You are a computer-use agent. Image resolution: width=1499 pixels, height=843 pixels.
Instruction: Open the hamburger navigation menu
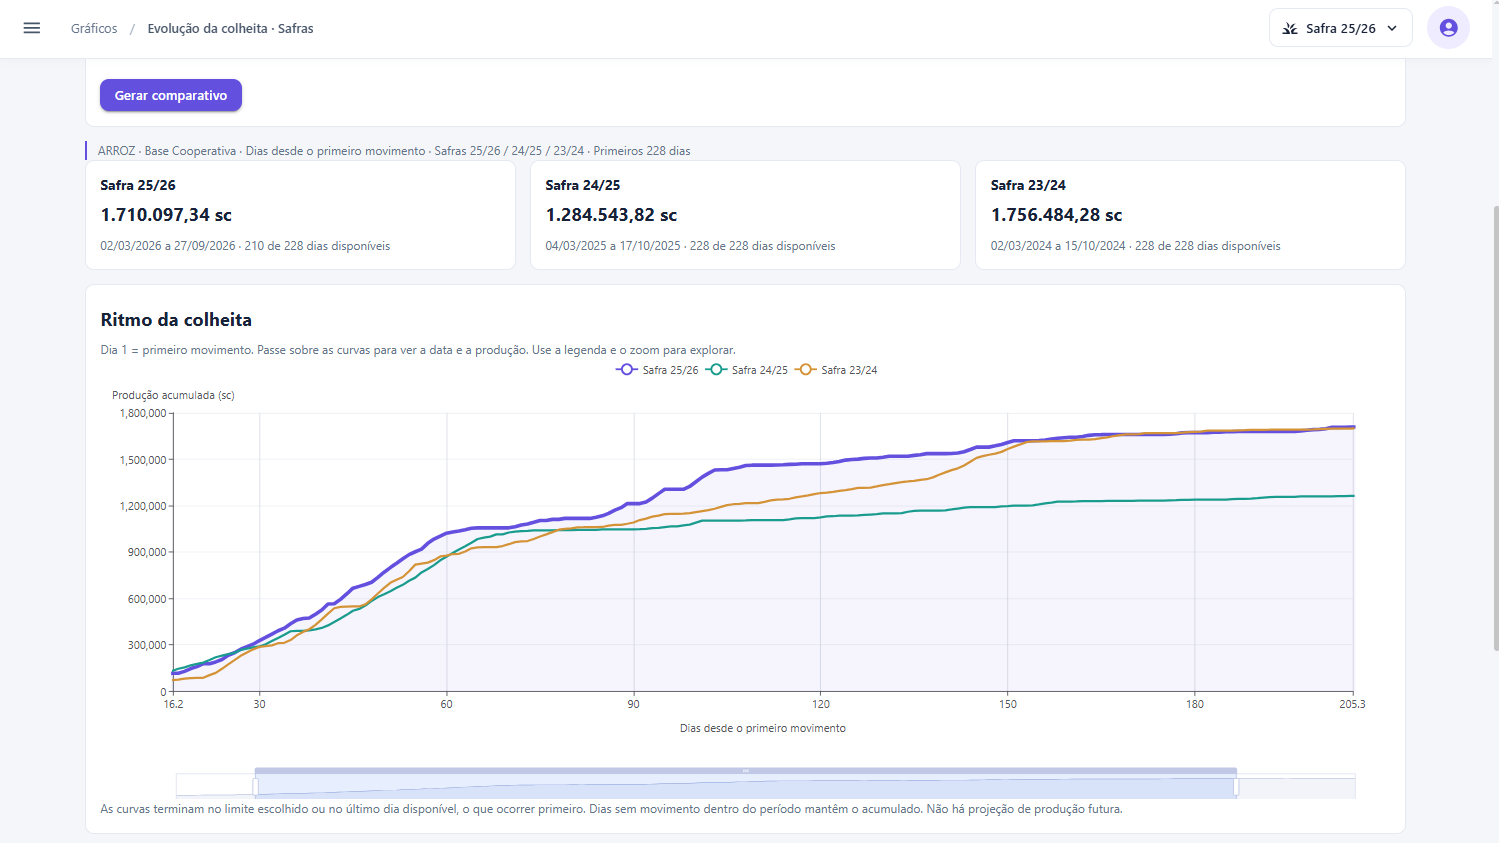[x=32, y=28]
